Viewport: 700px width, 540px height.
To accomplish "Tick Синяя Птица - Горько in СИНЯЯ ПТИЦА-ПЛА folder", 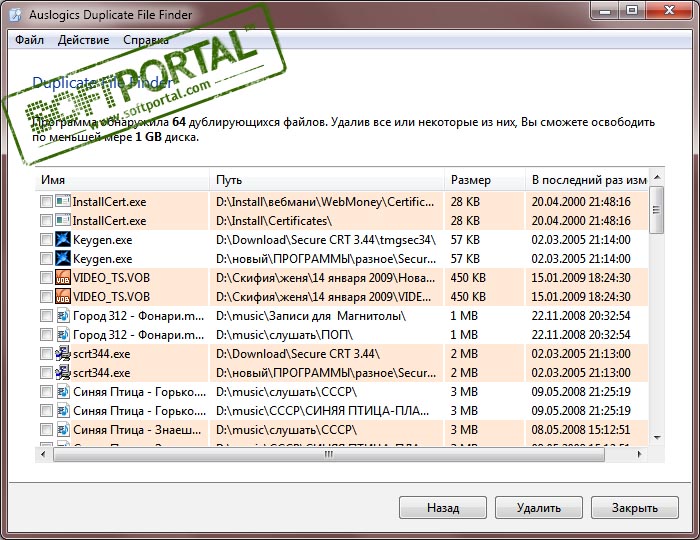I will point(46,411).
